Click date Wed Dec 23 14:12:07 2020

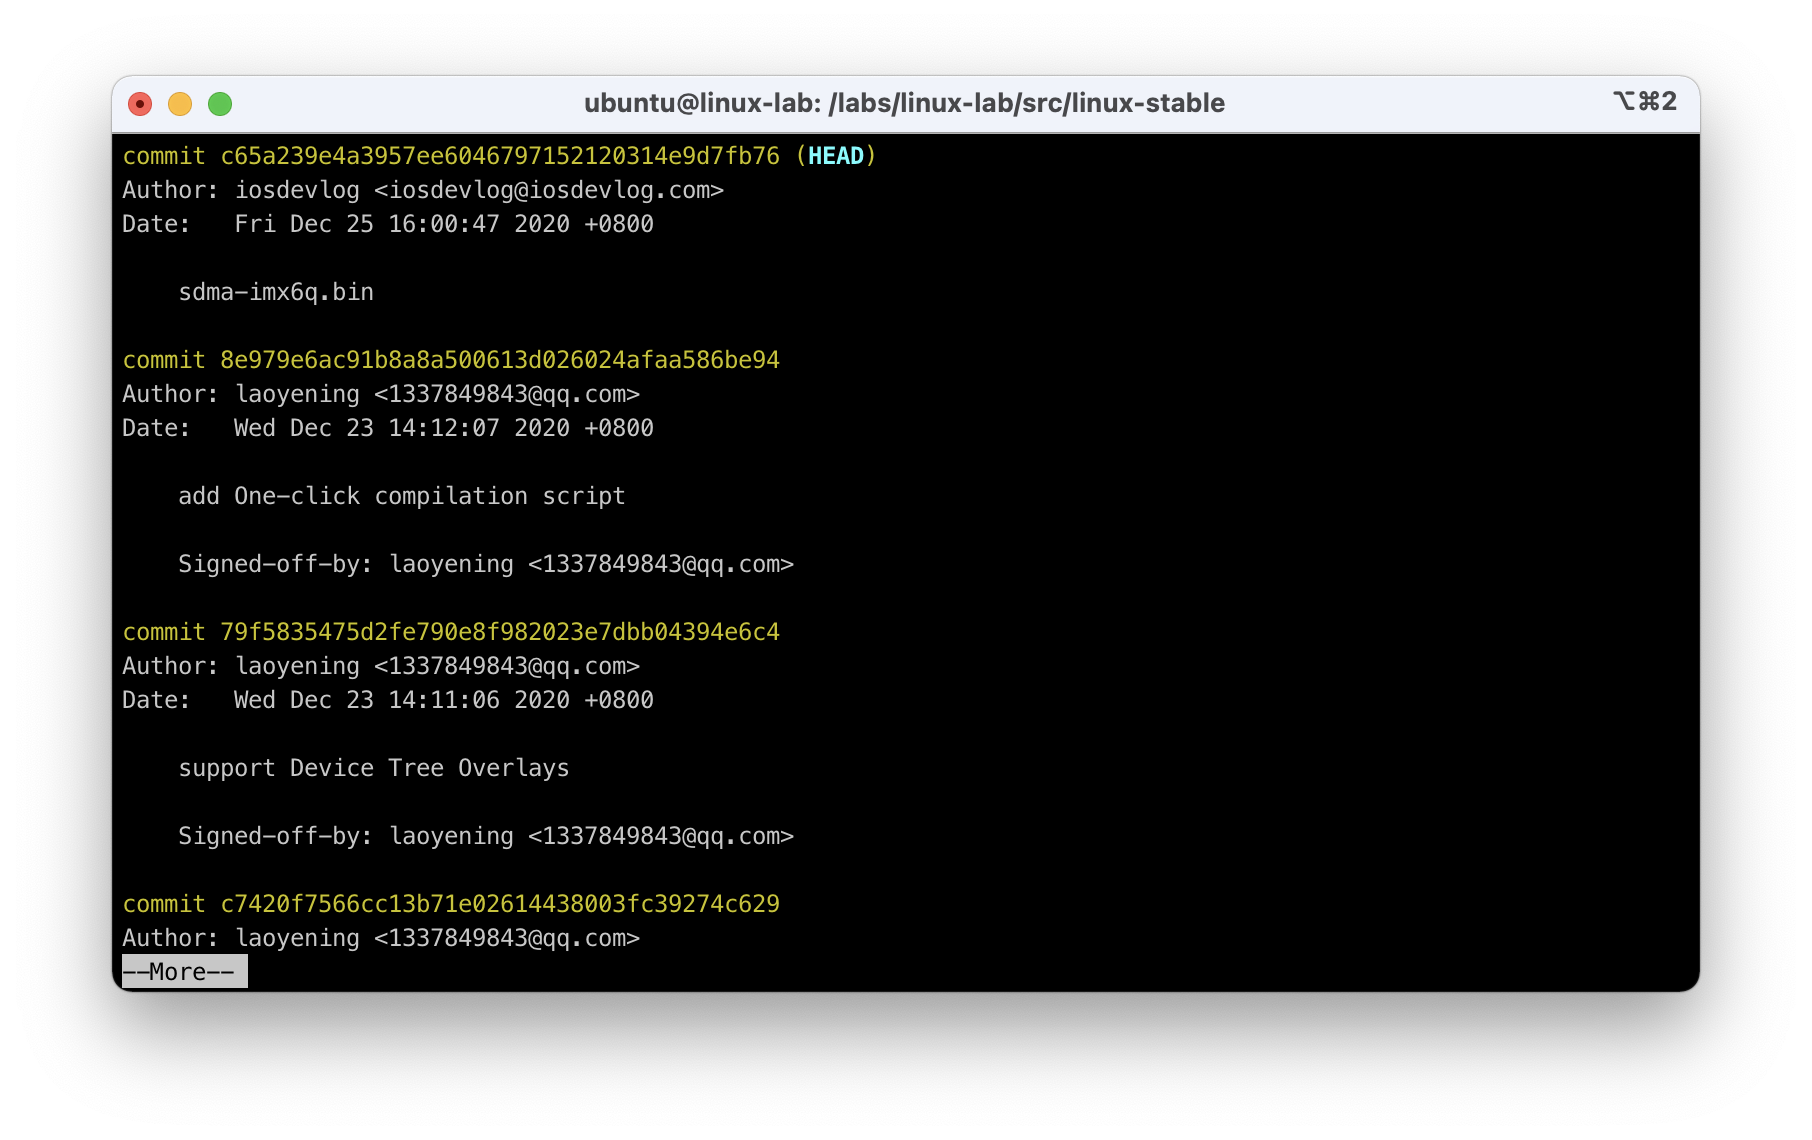pos(402,428)
